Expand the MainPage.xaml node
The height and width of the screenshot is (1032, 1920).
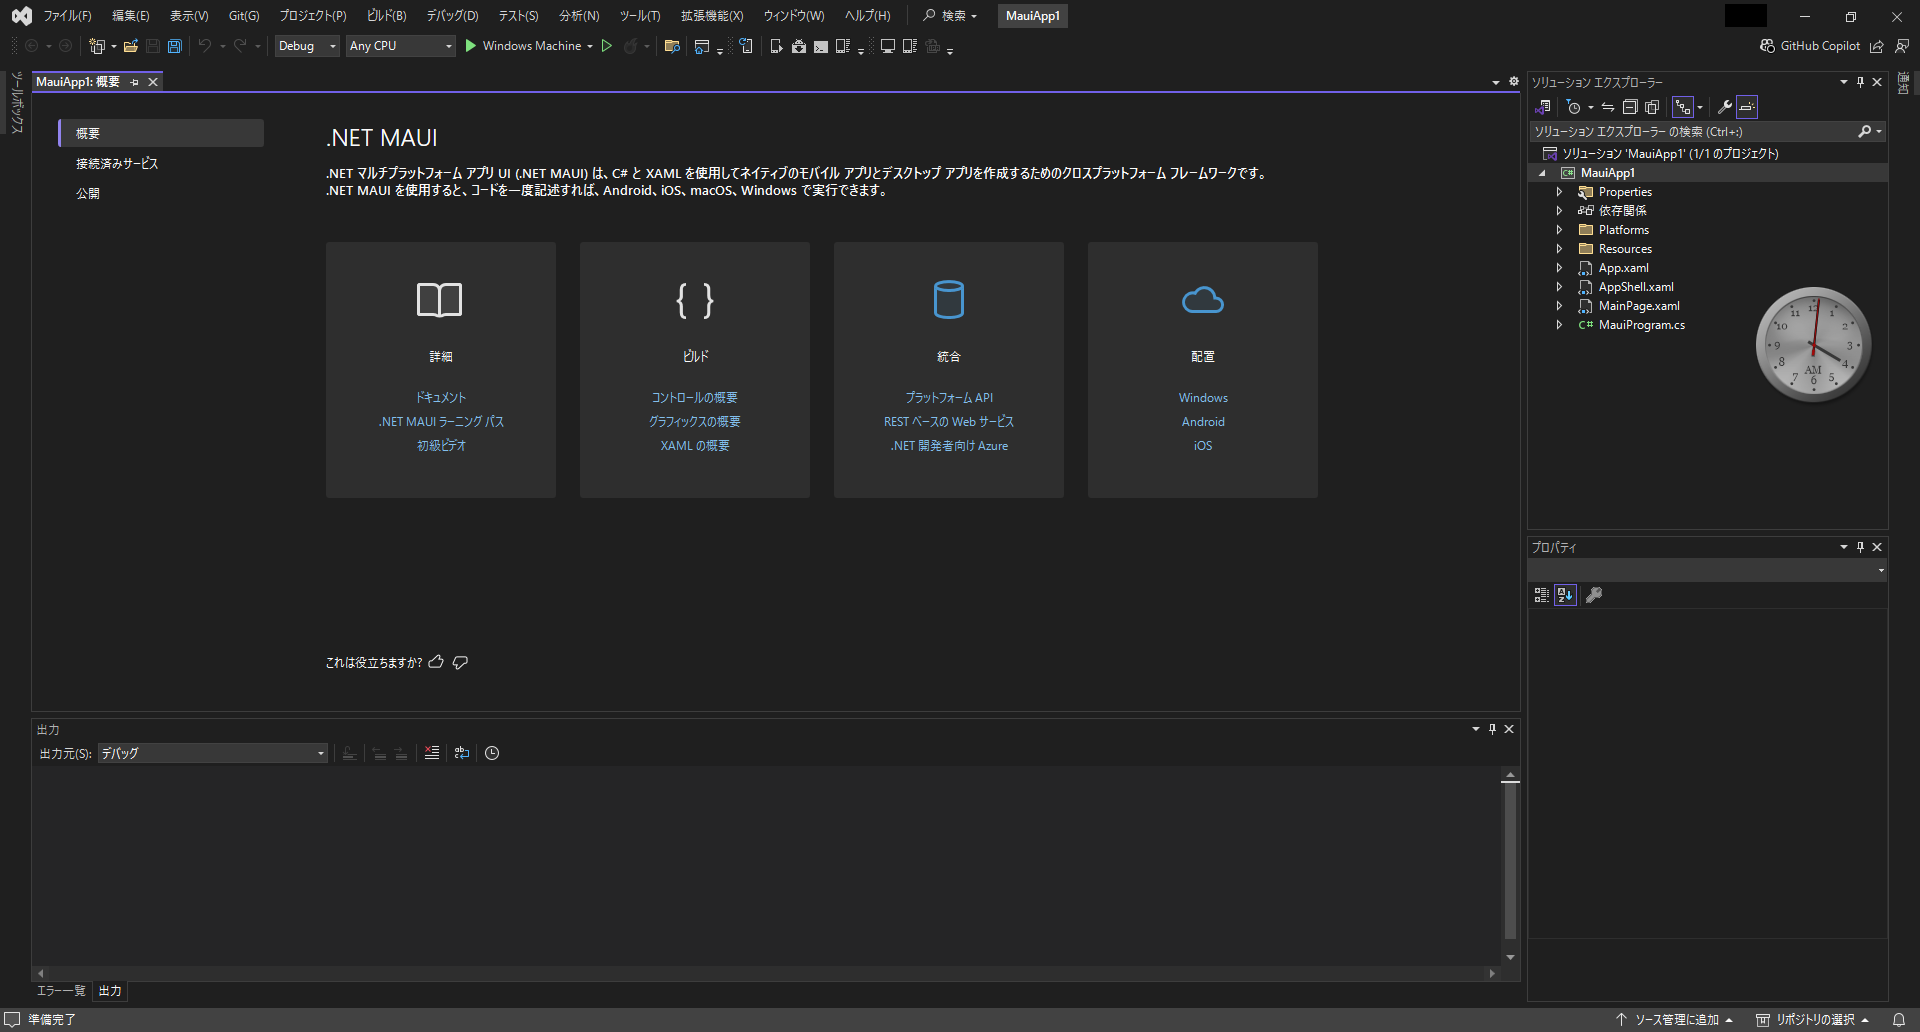[x=1559, y=306]
